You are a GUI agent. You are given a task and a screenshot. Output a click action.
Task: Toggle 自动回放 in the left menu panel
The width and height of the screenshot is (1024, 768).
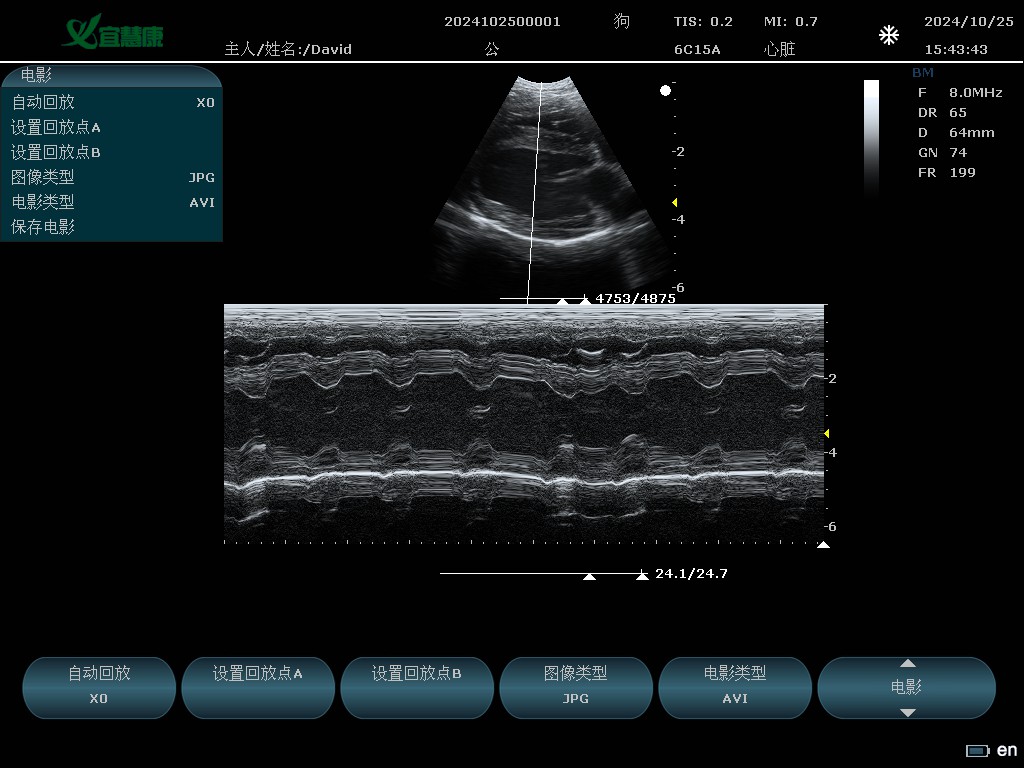112,102
